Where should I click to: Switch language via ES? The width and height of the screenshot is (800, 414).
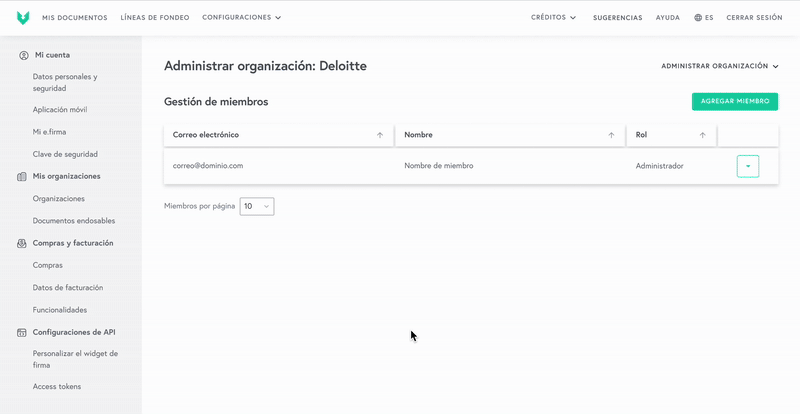coord(709,17)
